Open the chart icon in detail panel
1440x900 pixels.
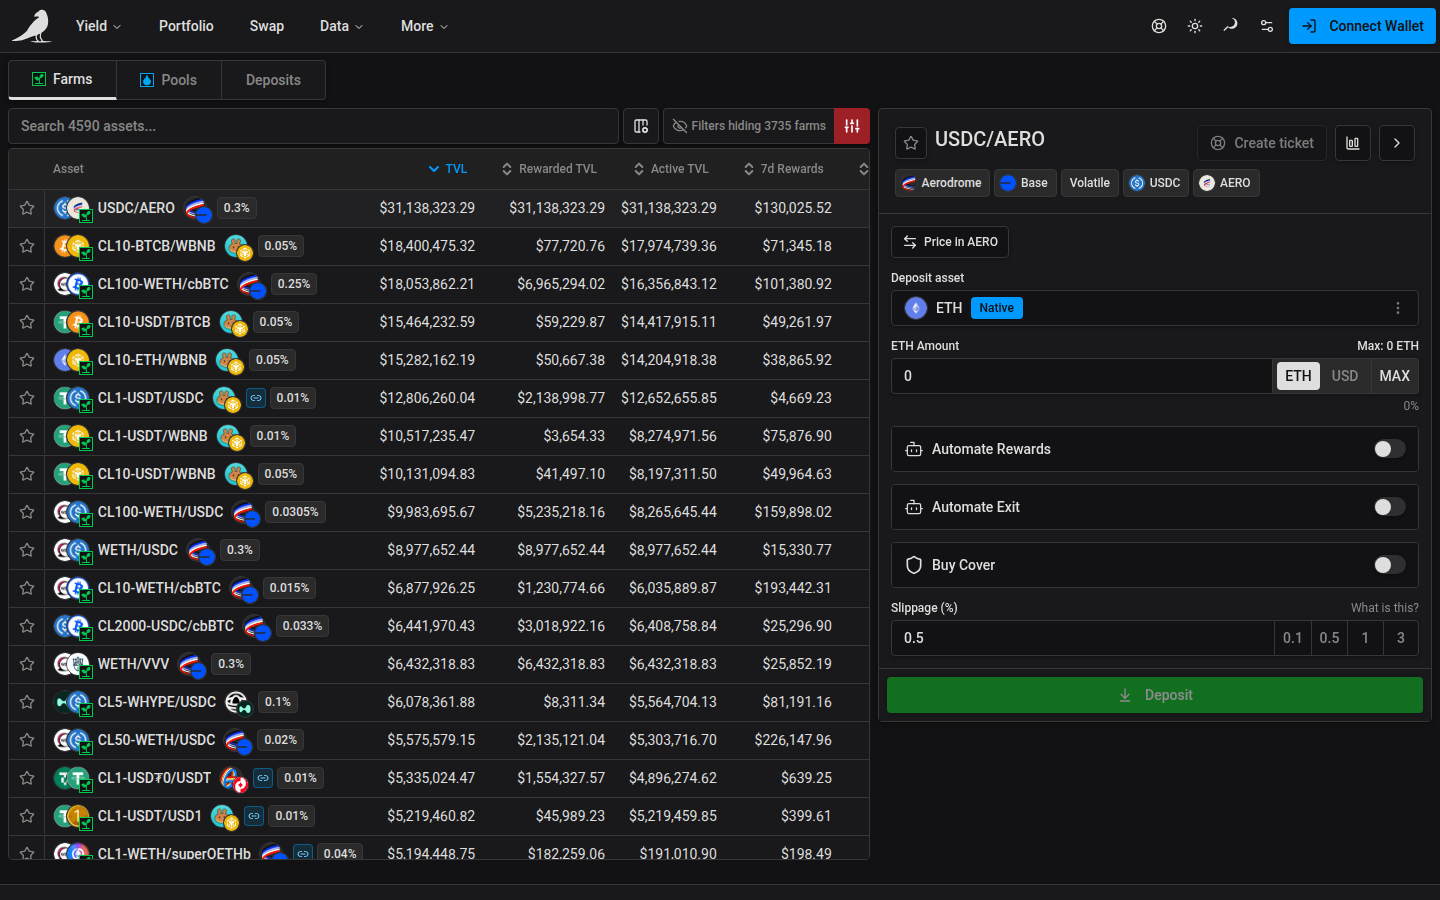point(1353,143)
